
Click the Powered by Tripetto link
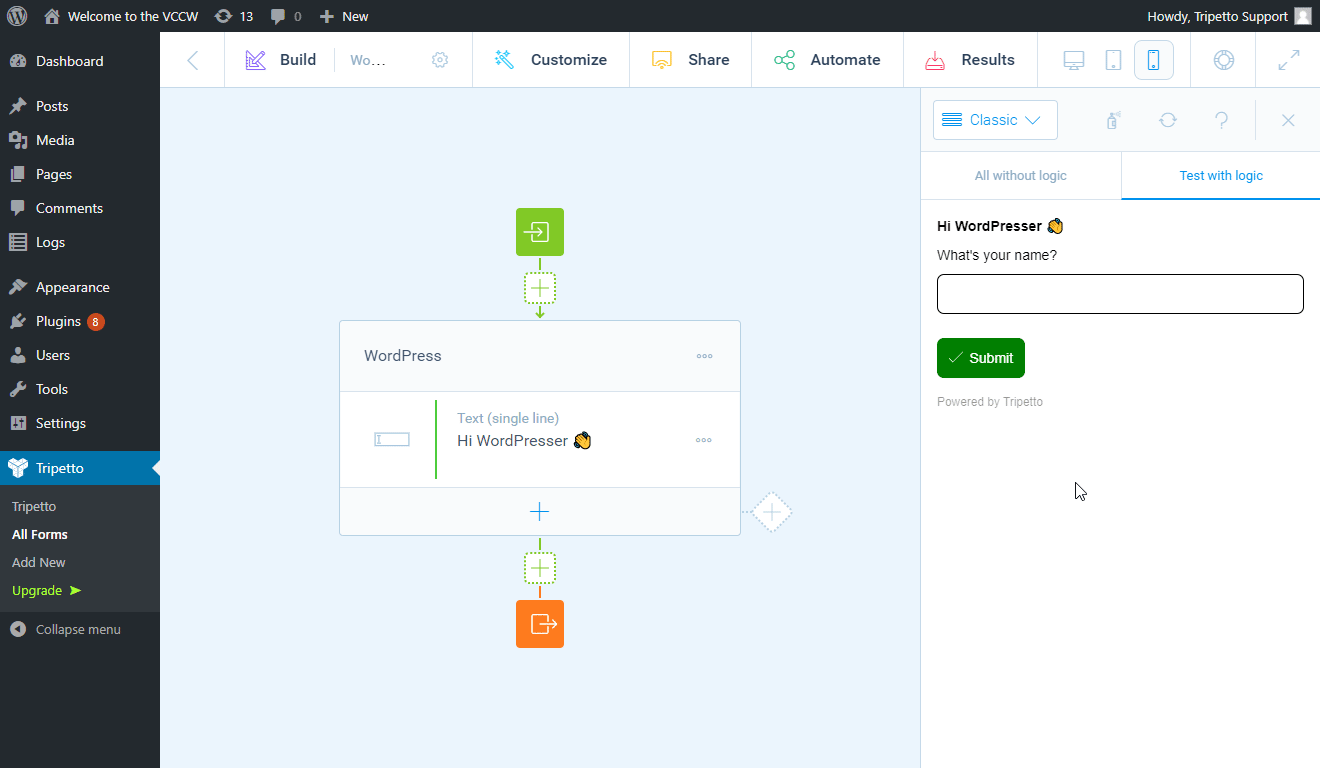990,402
